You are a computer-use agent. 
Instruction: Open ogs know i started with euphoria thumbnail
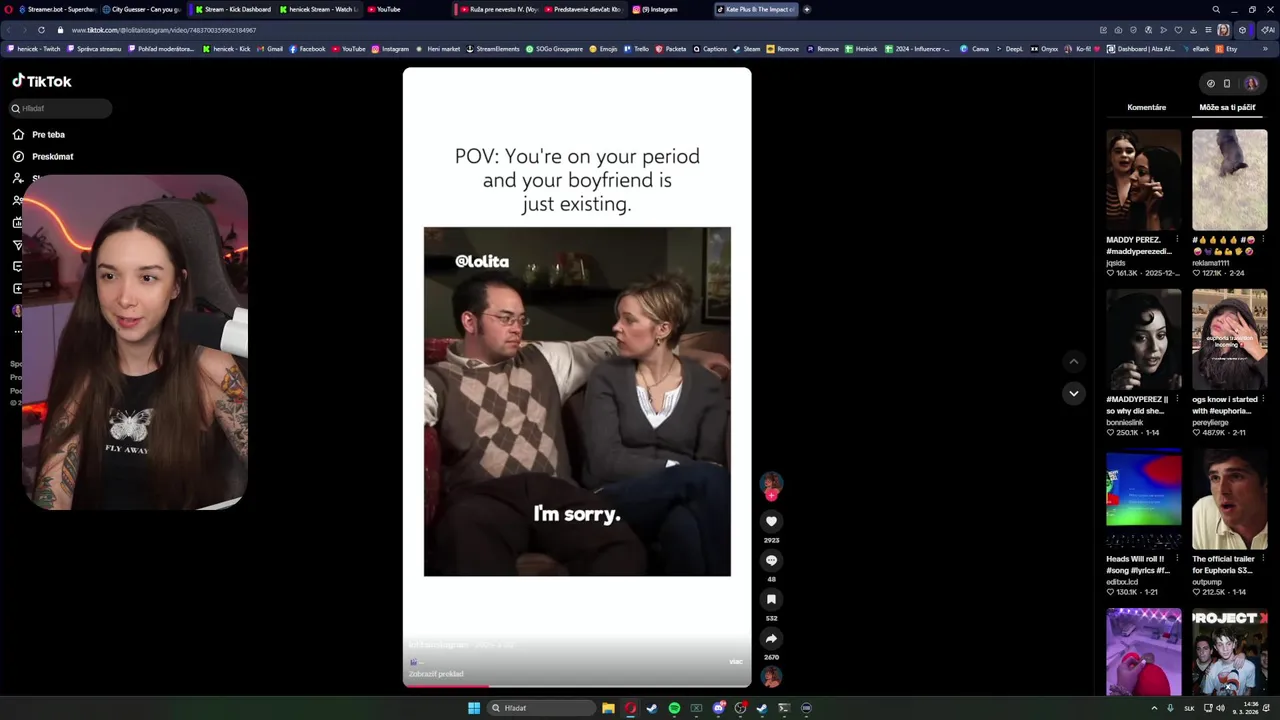(1230, 340)
